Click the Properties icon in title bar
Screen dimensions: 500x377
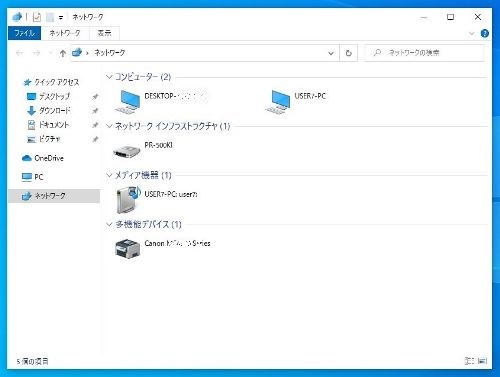pos(37,17)
